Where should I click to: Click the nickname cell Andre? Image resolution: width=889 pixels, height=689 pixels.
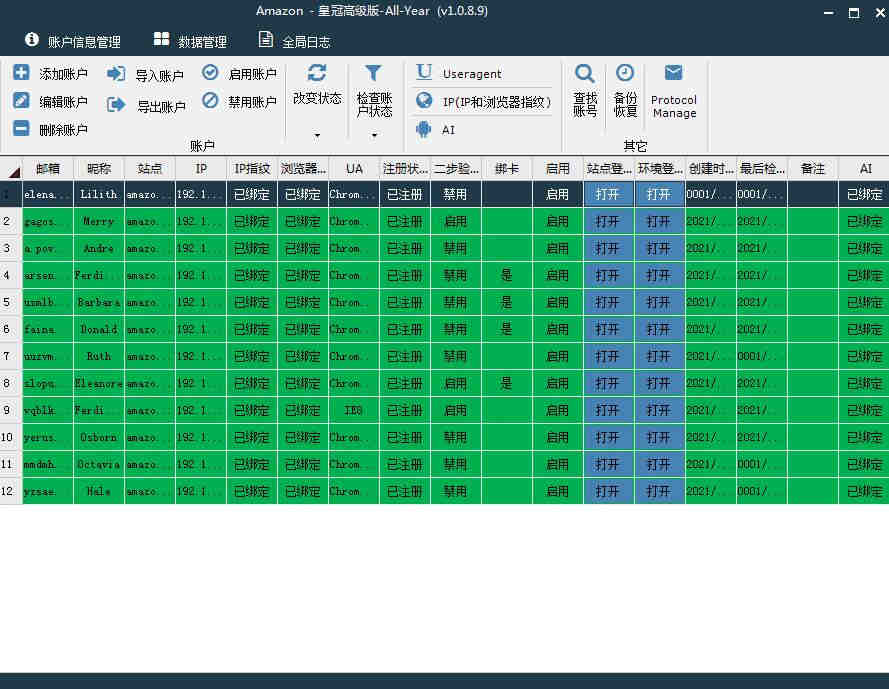(x=99, y=248)
